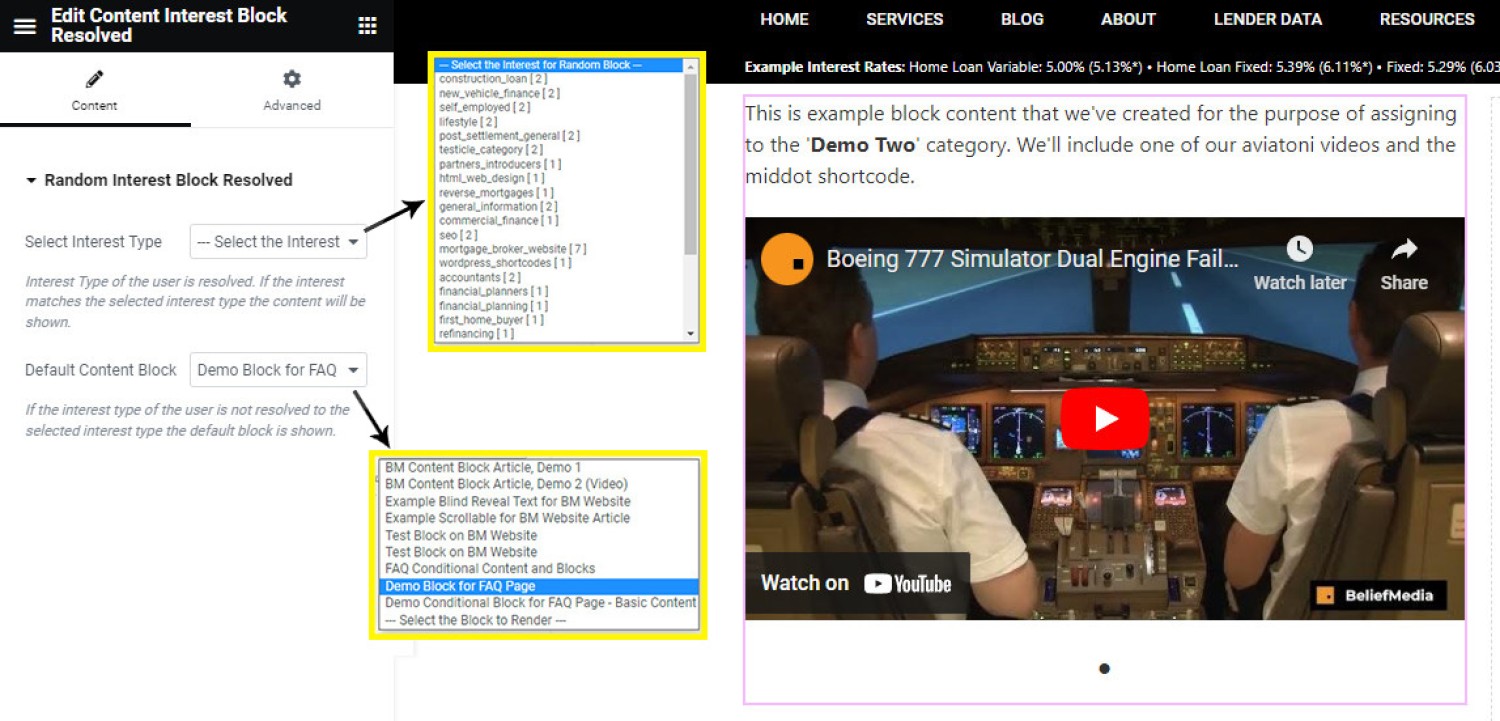Image resolution: width=1500 pixels, height=721 pixels.
Task: Click the LENDER DATA navigation link
Action: pos(1267,19)
